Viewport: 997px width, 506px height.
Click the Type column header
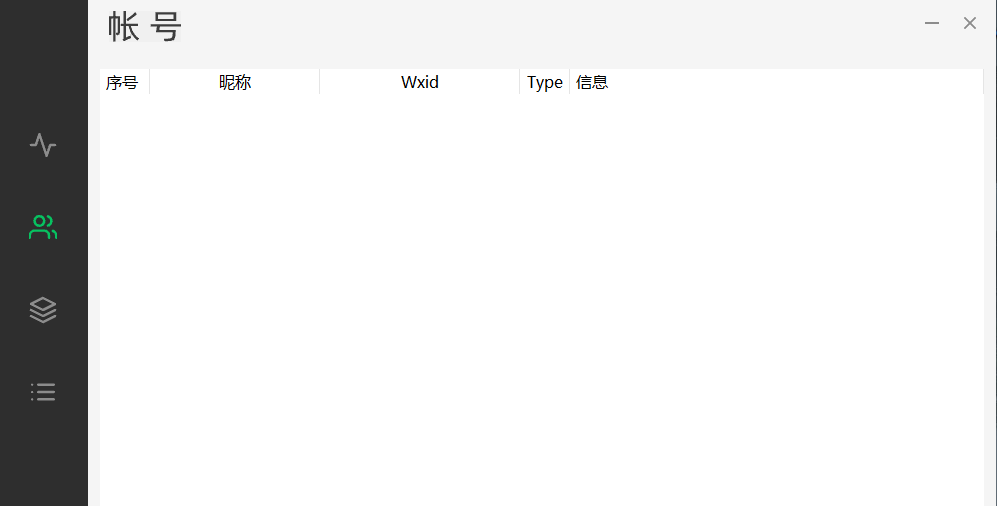tap(545, 83)
